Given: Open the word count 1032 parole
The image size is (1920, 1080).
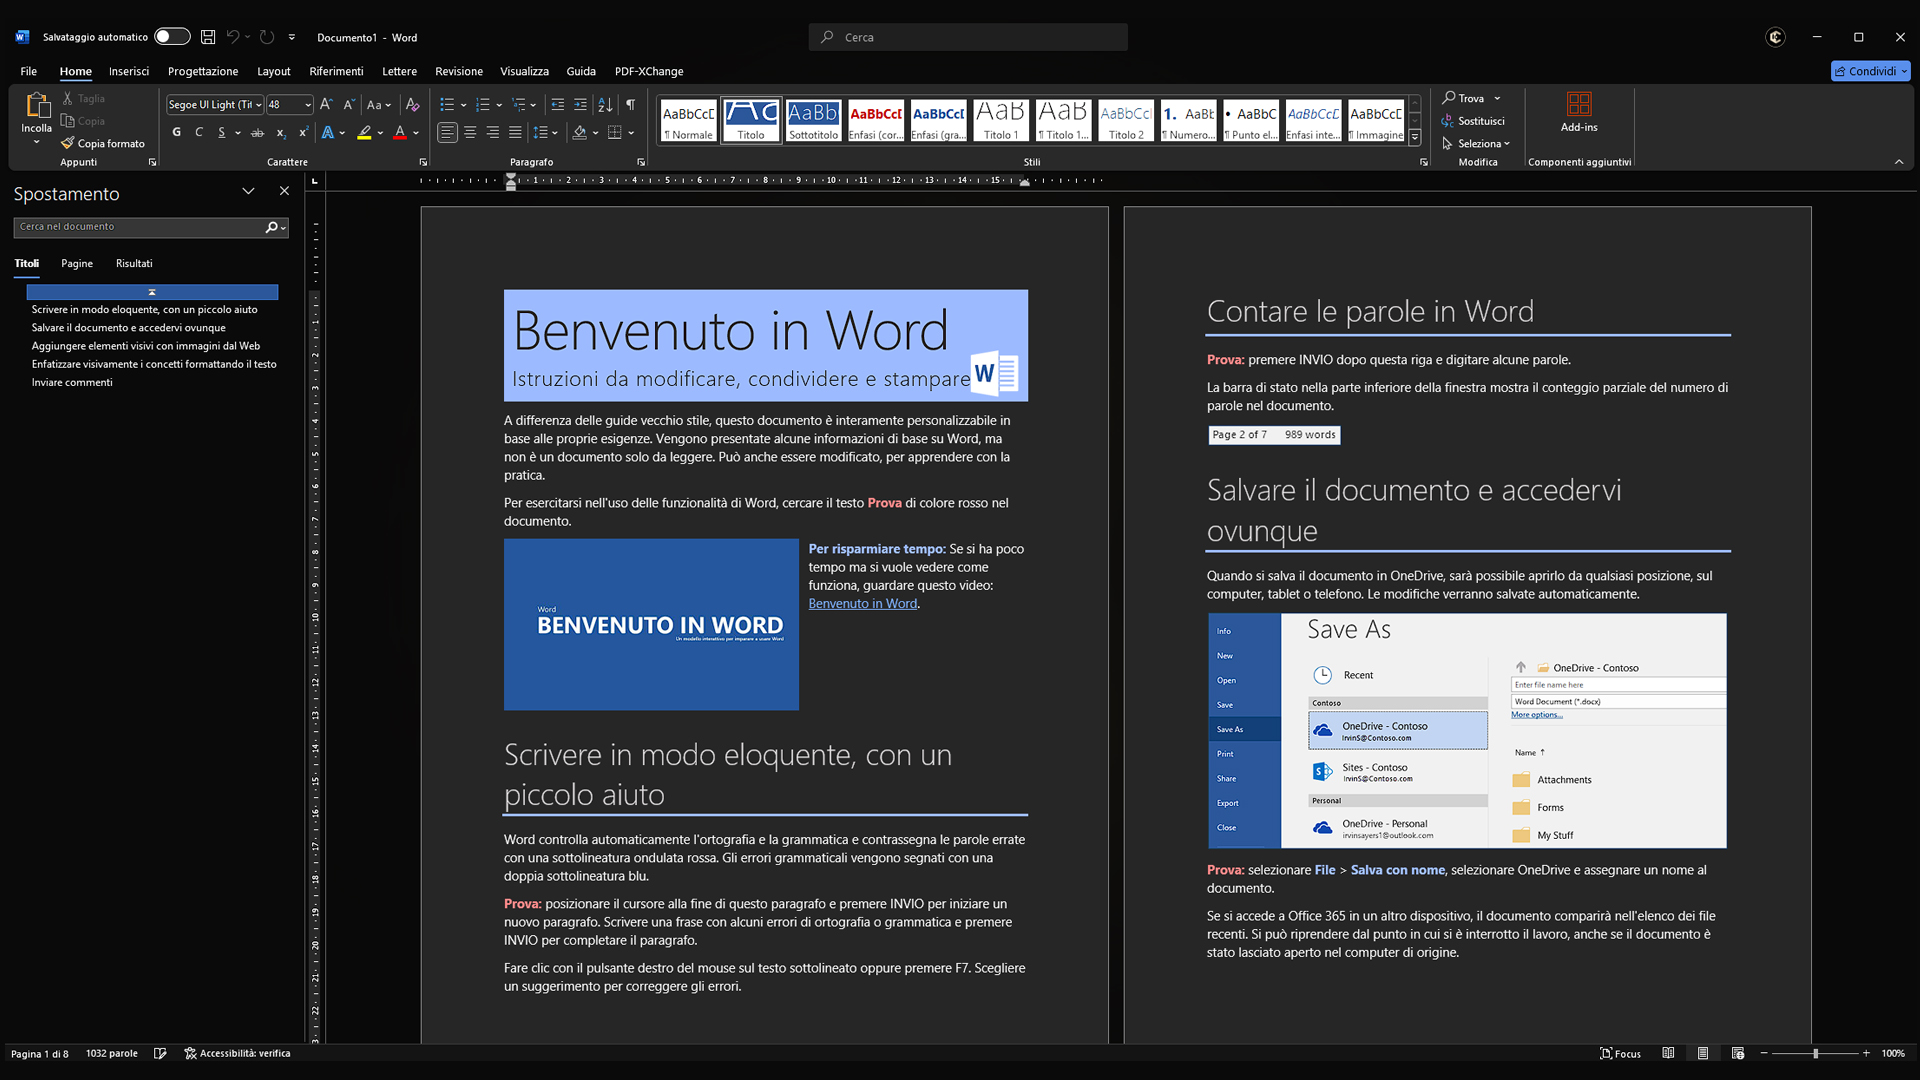Looking at the screenshot, I should (112, 1053).
